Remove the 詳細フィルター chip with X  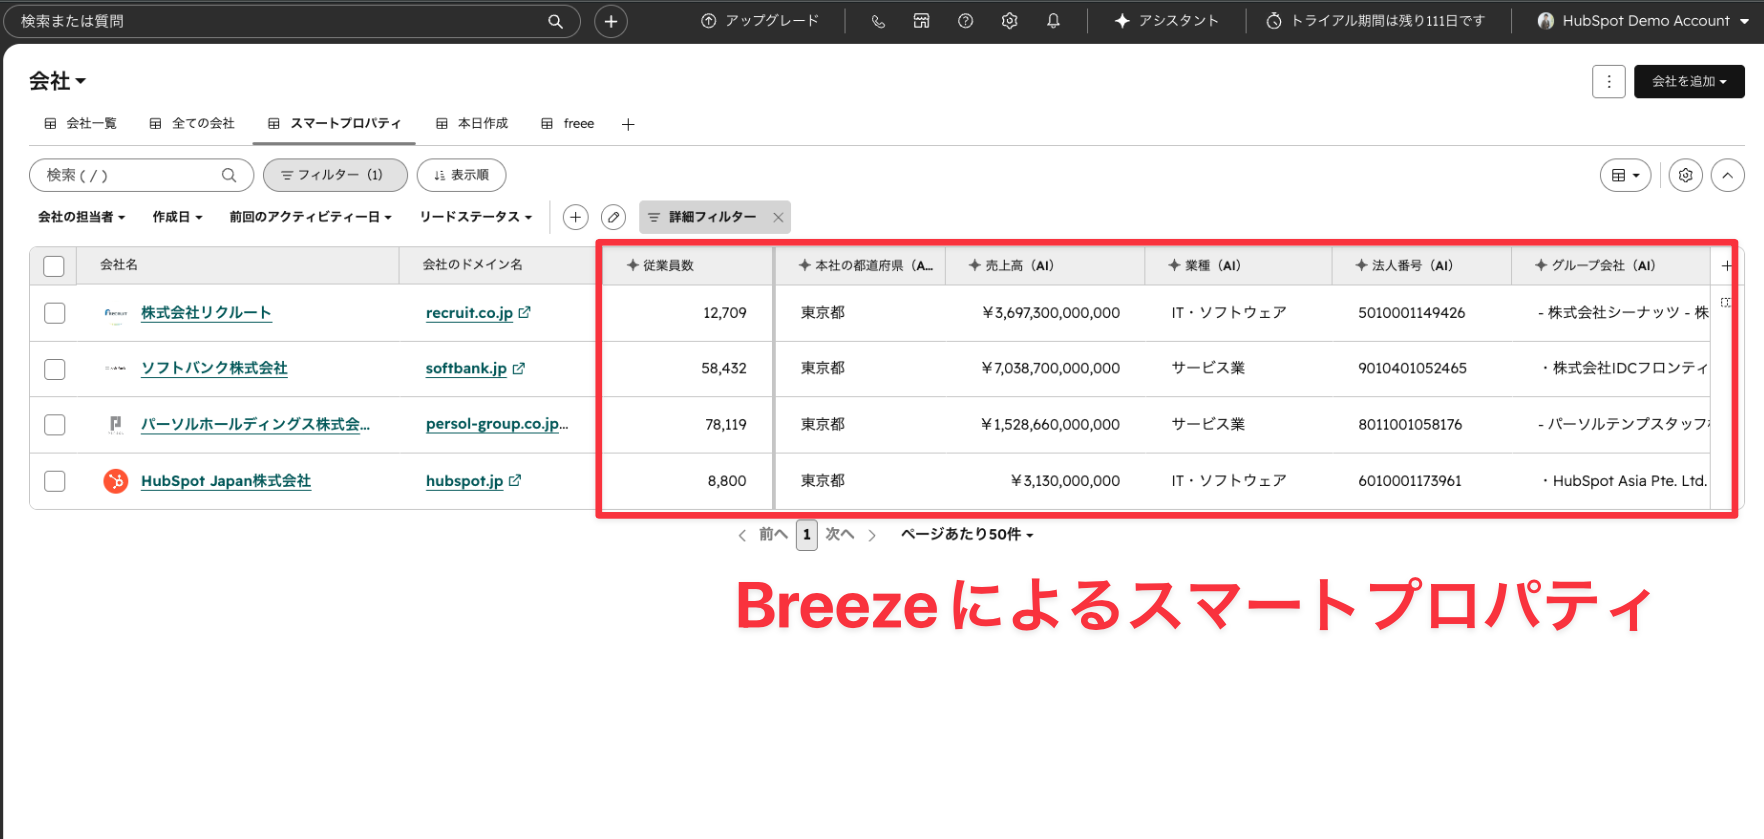778,217
